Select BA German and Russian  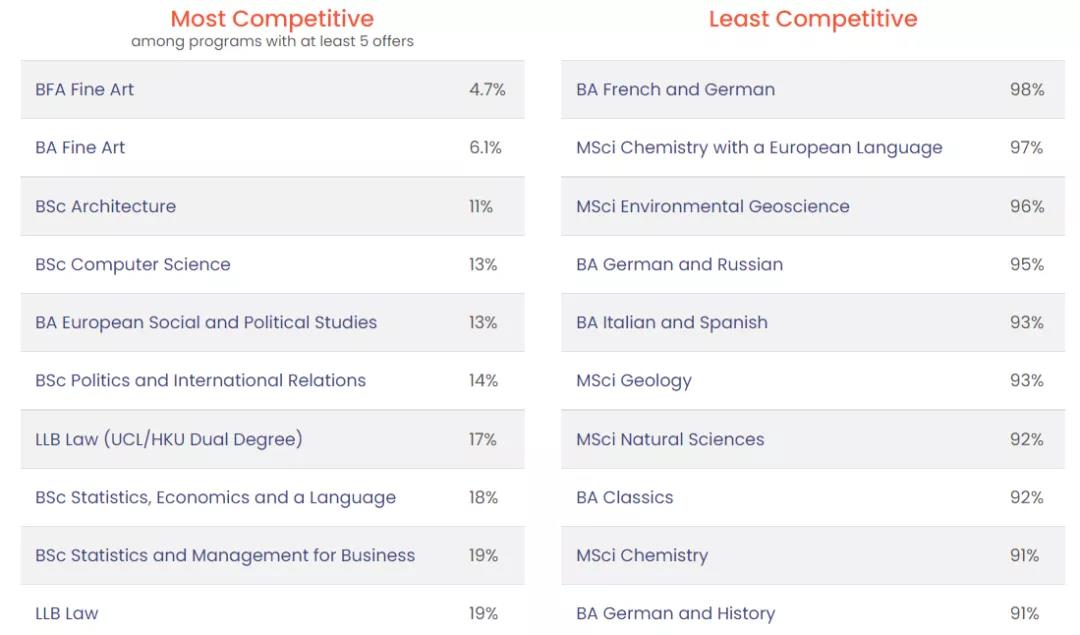pos(679,264)
